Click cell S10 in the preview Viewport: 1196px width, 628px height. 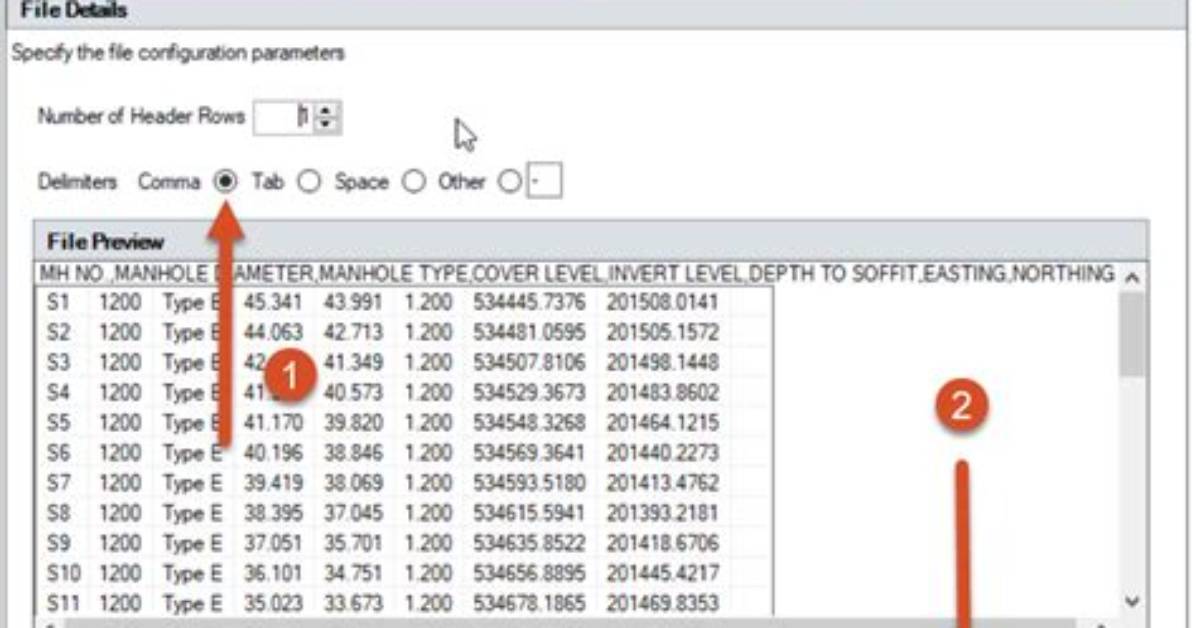64,574
